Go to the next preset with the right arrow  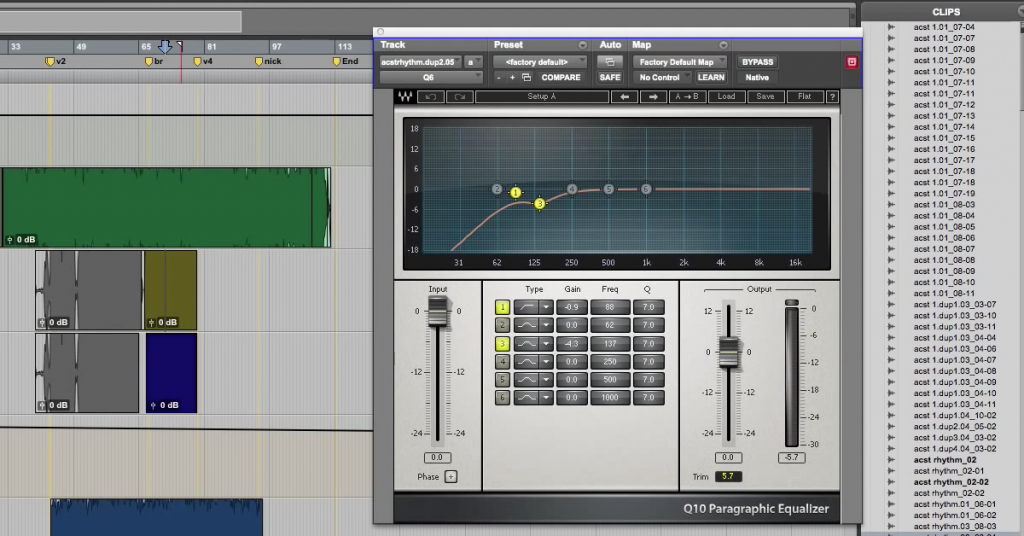(653, 97)
